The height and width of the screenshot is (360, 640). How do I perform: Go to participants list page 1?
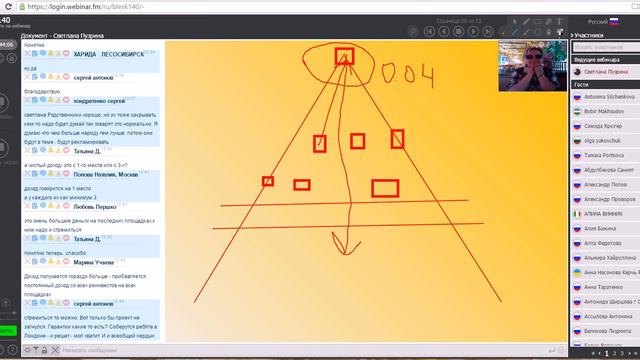point(607,353)
